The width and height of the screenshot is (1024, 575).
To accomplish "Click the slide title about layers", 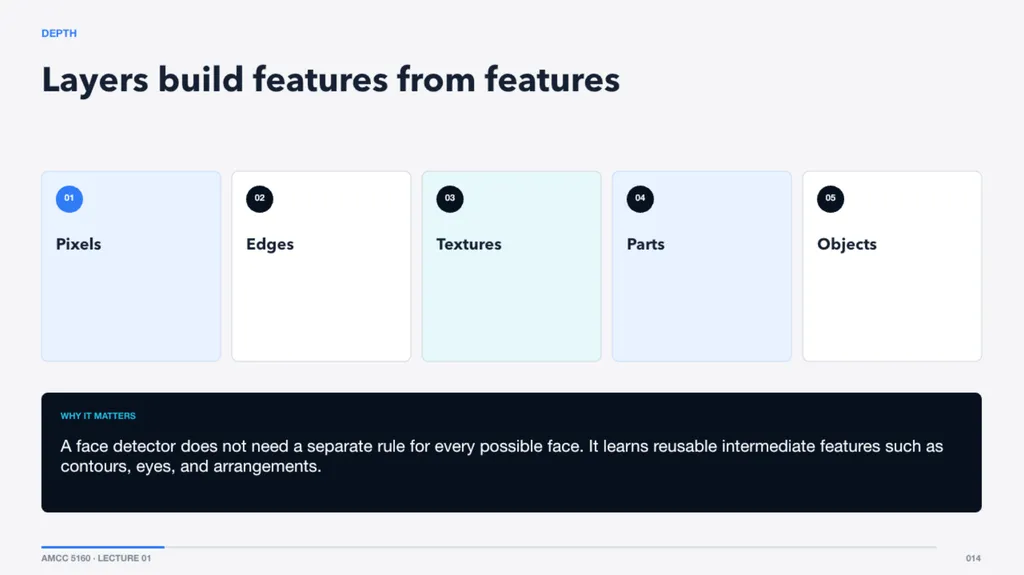I will (x=330, y=80).
